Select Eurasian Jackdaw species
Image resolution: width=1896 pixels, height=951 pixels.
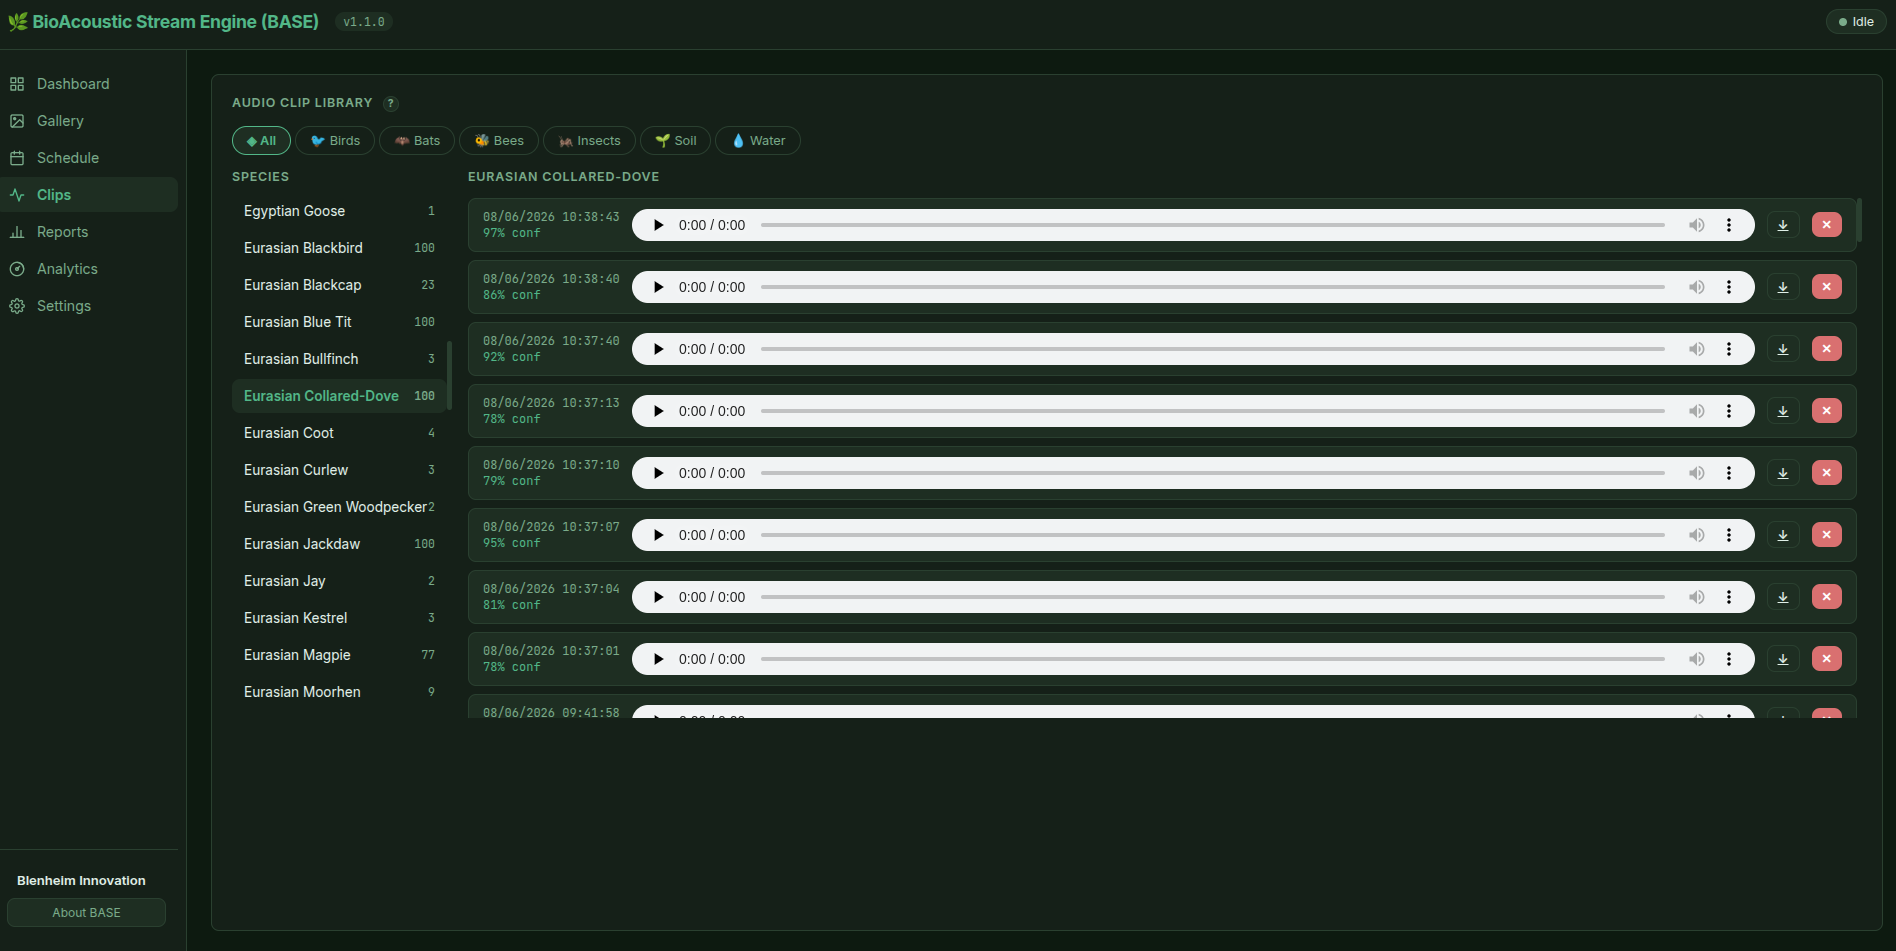click(339, 544)
